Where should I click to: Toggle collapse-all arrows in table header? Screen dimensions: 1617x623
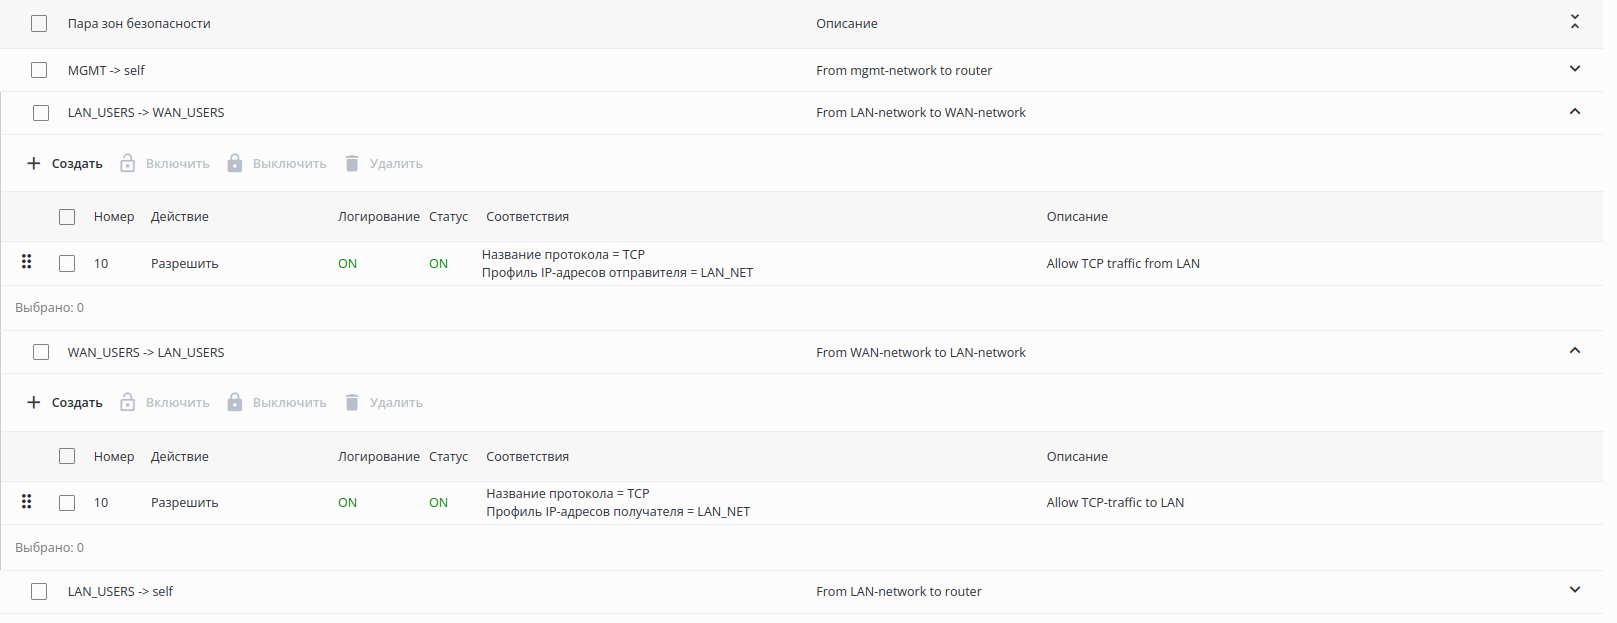(1574, 21)
